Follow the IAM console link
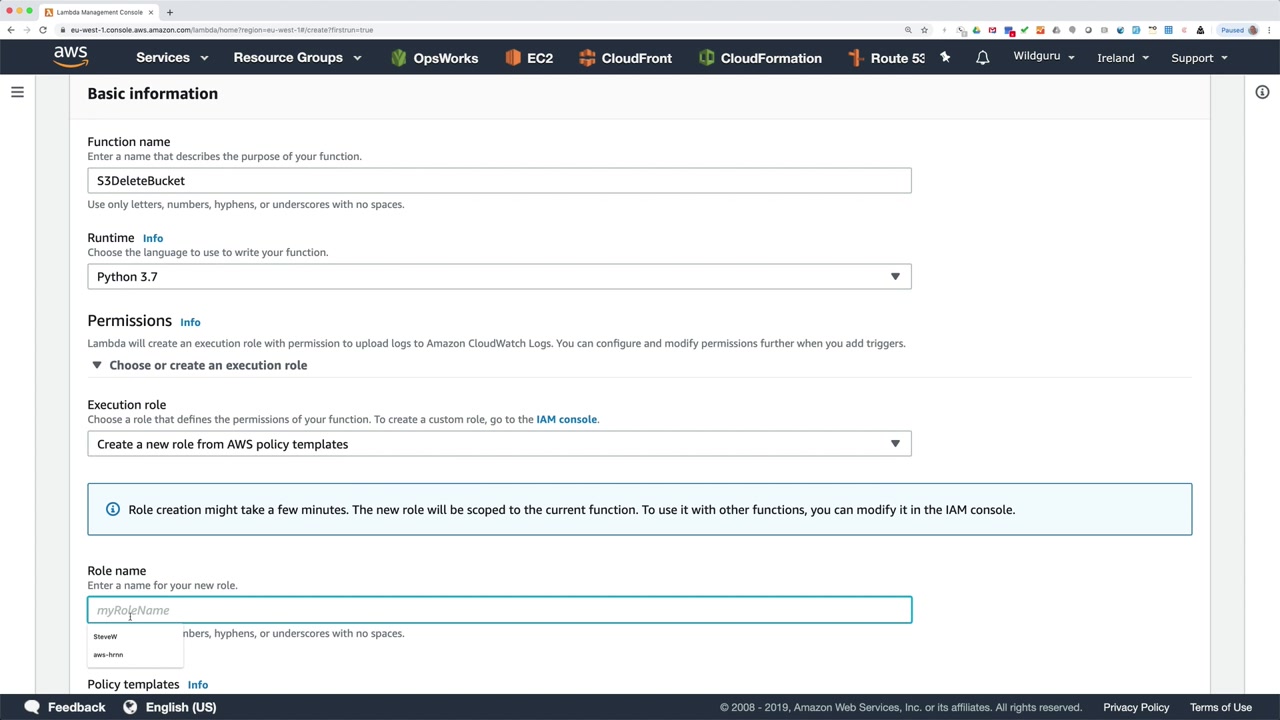1280x720 pixels. (x=566, y=419)
